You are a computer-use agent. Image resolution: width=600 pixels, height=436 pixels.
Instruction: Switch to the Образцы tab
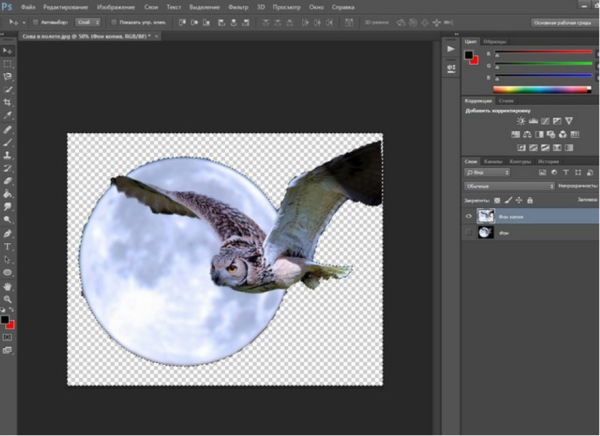coord(494,41)
